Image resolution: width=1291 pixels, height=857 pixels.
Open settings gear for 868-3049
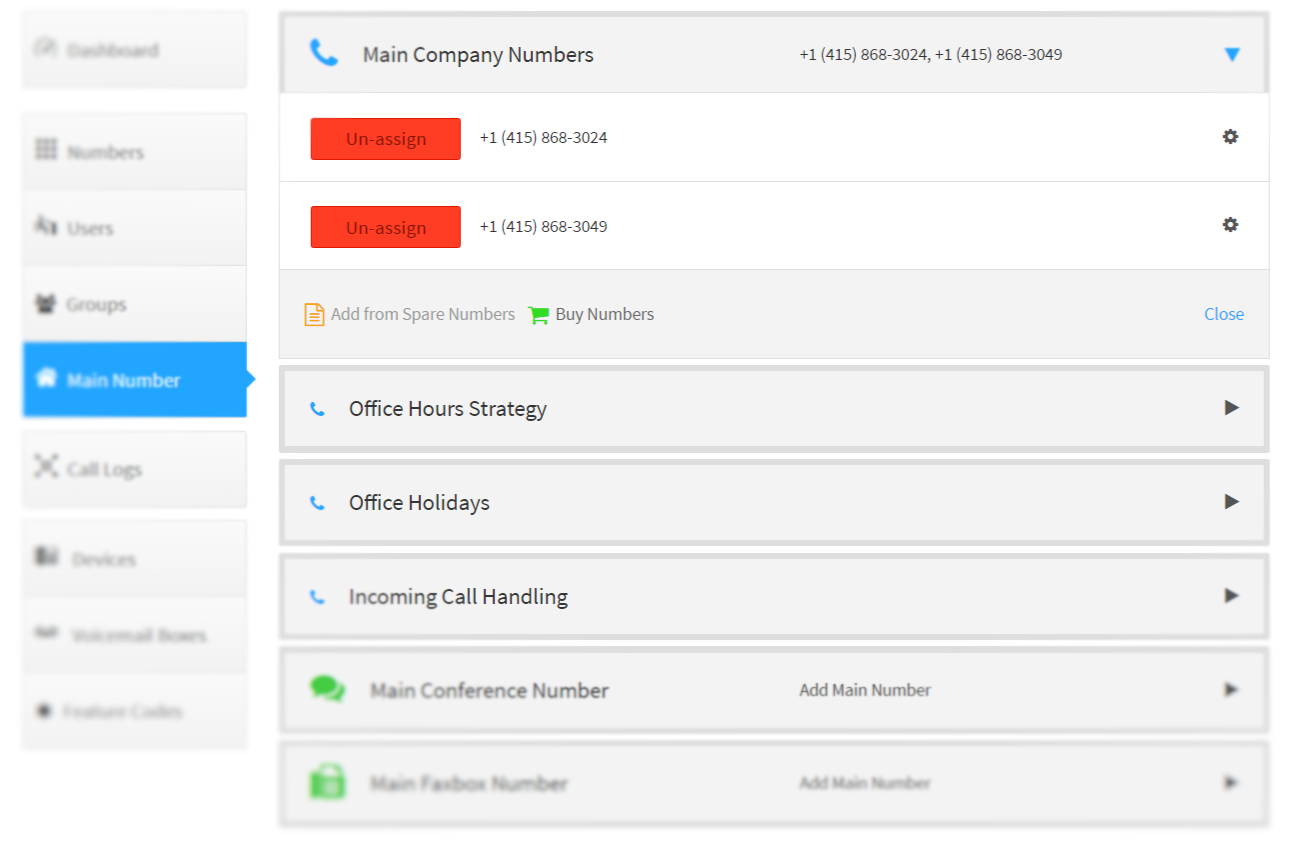(1231, 225)
